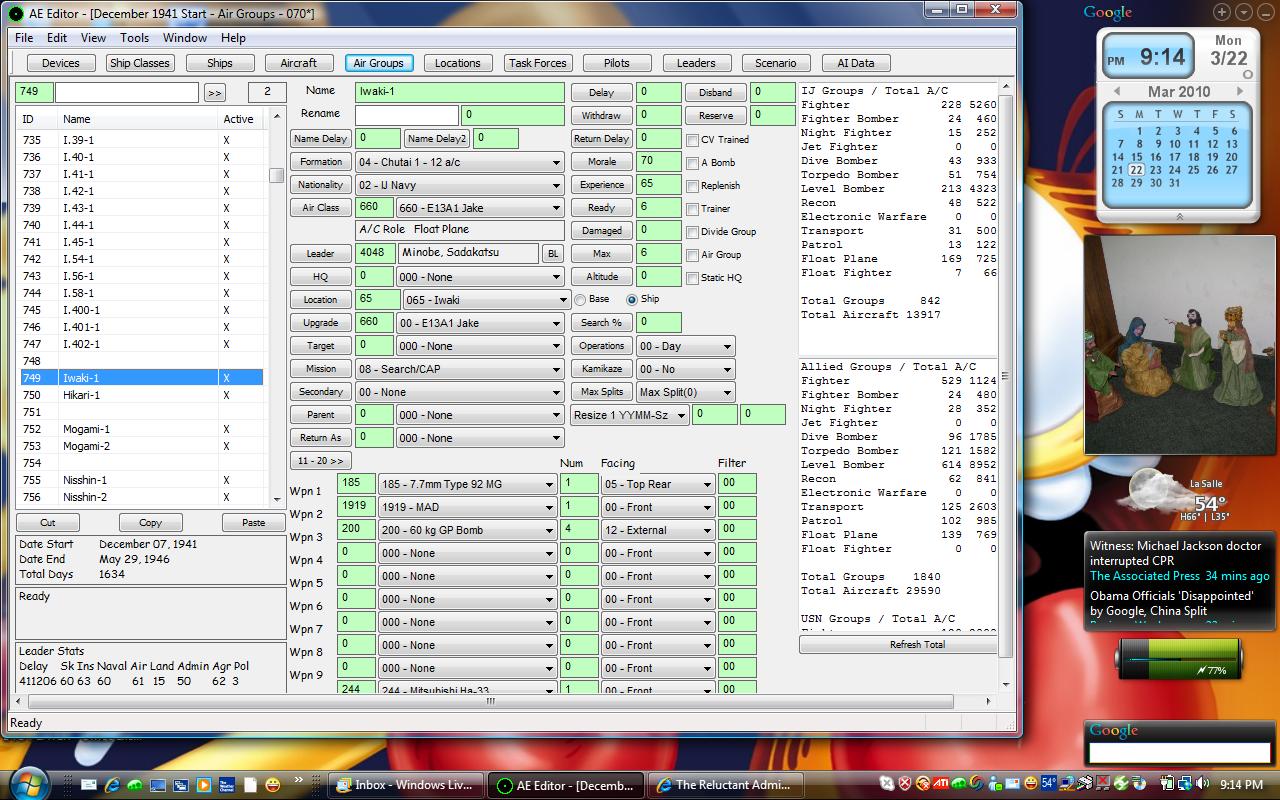Open the 54° weather tray icon
This screenshot has height=800, width=1280.
click(x=1049, y=783)
